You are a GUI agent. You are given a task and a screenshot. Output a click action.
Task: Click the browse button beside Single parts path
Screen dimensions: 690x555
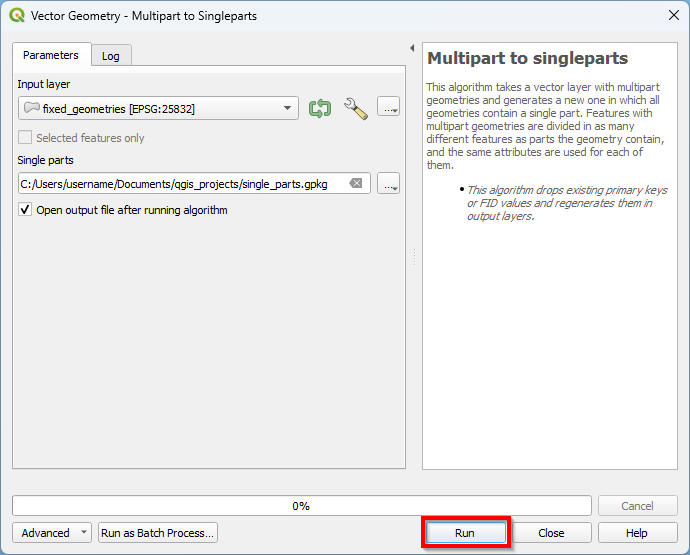[x=389, y=183]
